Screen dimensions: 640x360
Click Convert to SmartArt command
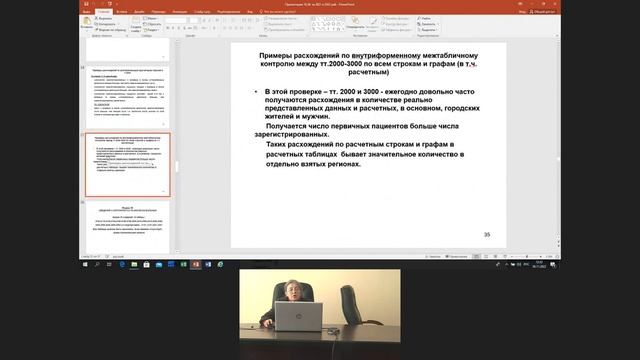click(284, 30)
